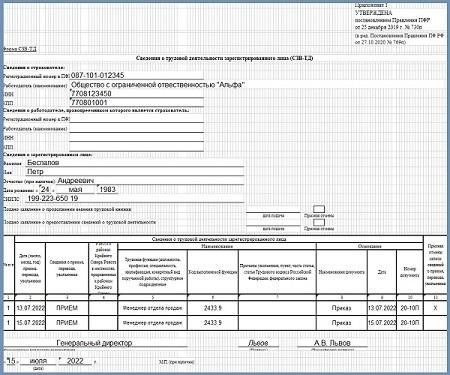Select the registration number 087-101-012345 field
450x375 pixels.
(x=136, y=76)
